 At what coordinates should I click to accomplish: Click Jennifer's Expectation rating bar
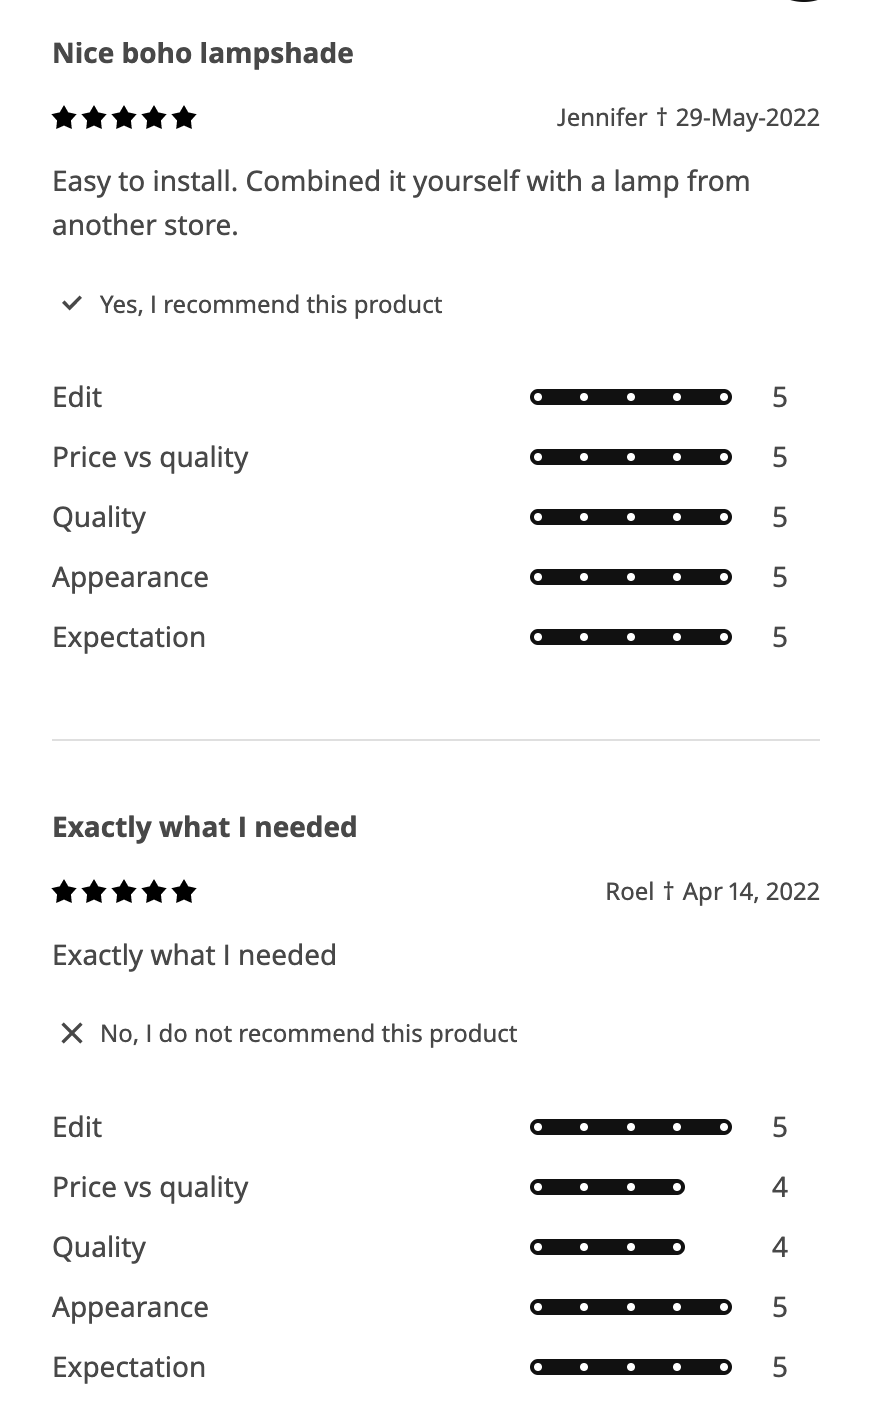630,638
